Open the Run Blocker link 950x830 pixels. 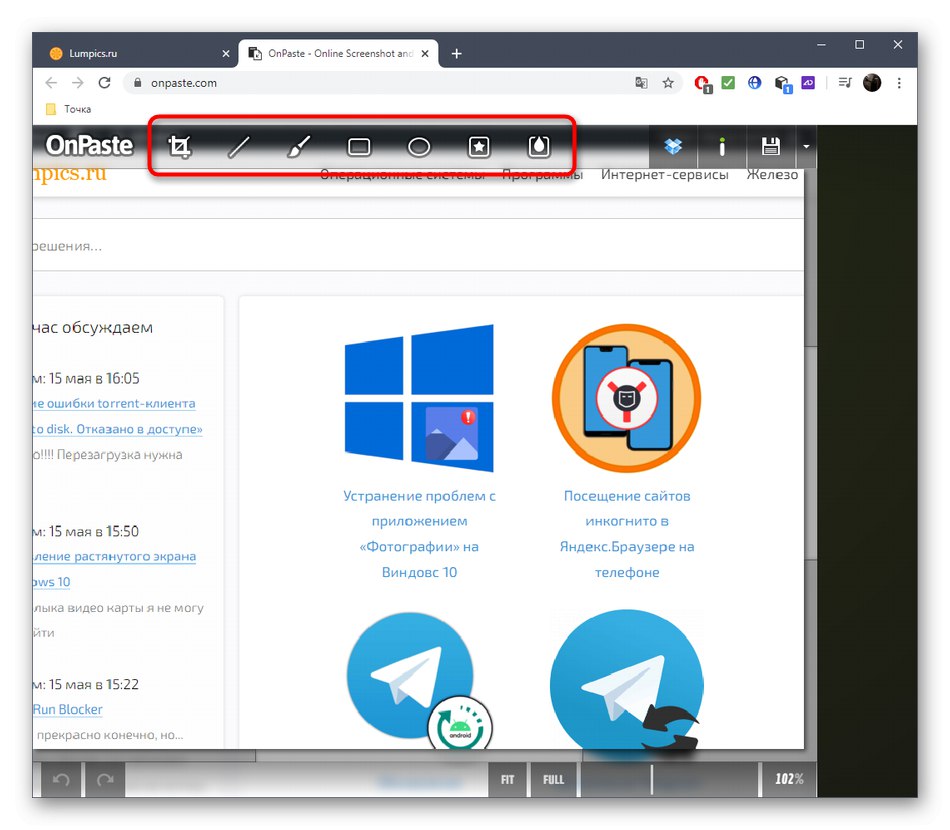coord(66,709)
